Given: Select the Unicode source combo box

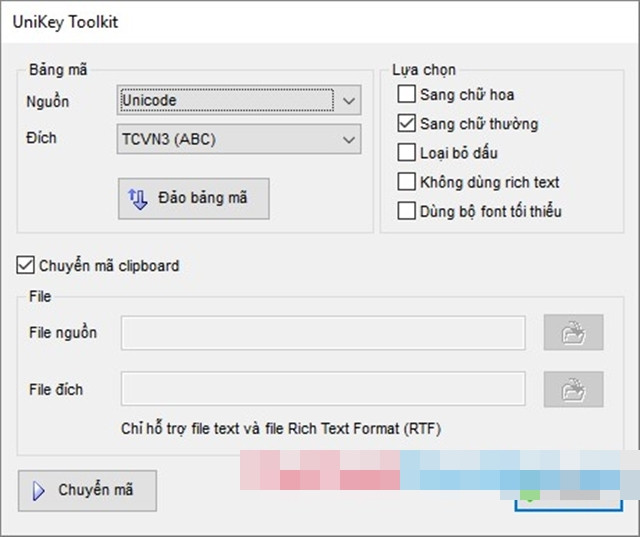Looking at the screenshot, I should 226,101.
